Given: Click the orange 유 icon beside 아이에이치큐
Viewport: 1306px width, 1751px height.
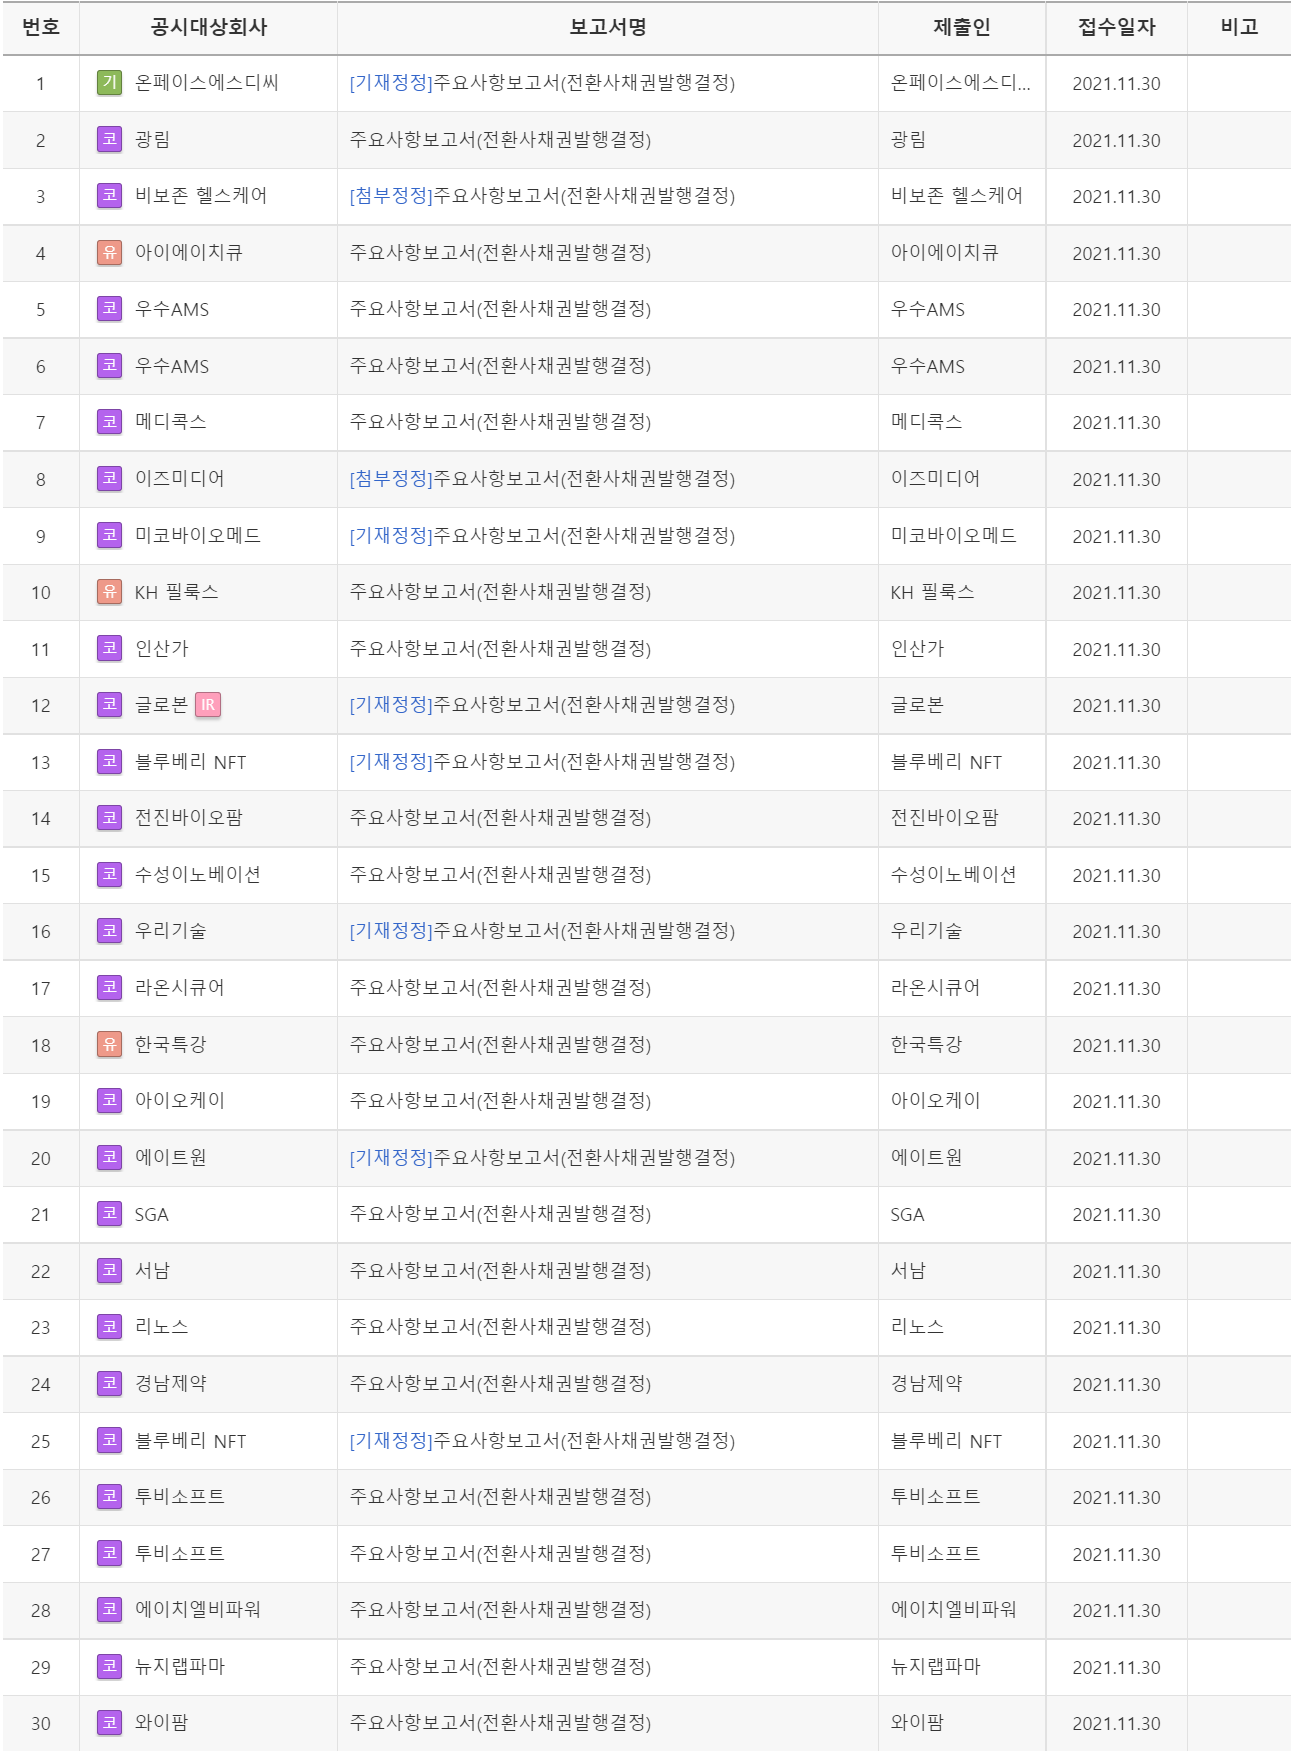Looking at the screenshot, I should pyautogui.click(x=109, y=252).
